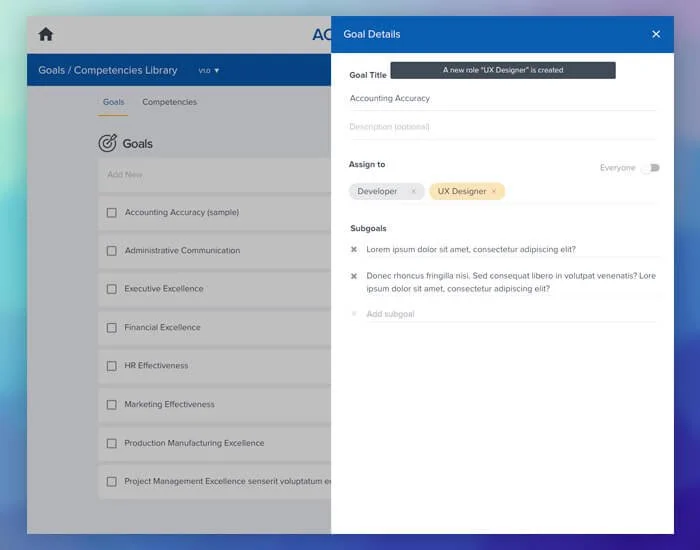The height and width of the screenshot is (550, 700).
Task: Click the Add subgoal input
Action: [x=511, y=314]
